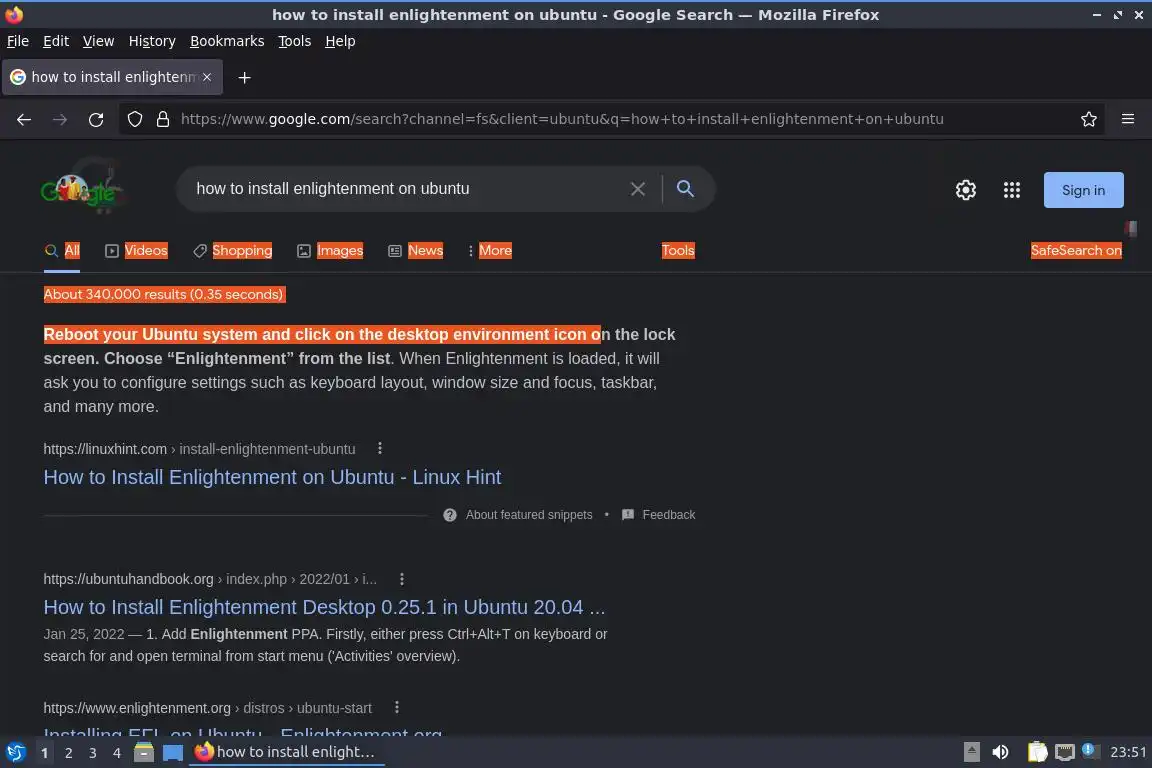Open SafeSearch on settings
The width and height of the screenshot is (1152, 768).
point(1076,251)
